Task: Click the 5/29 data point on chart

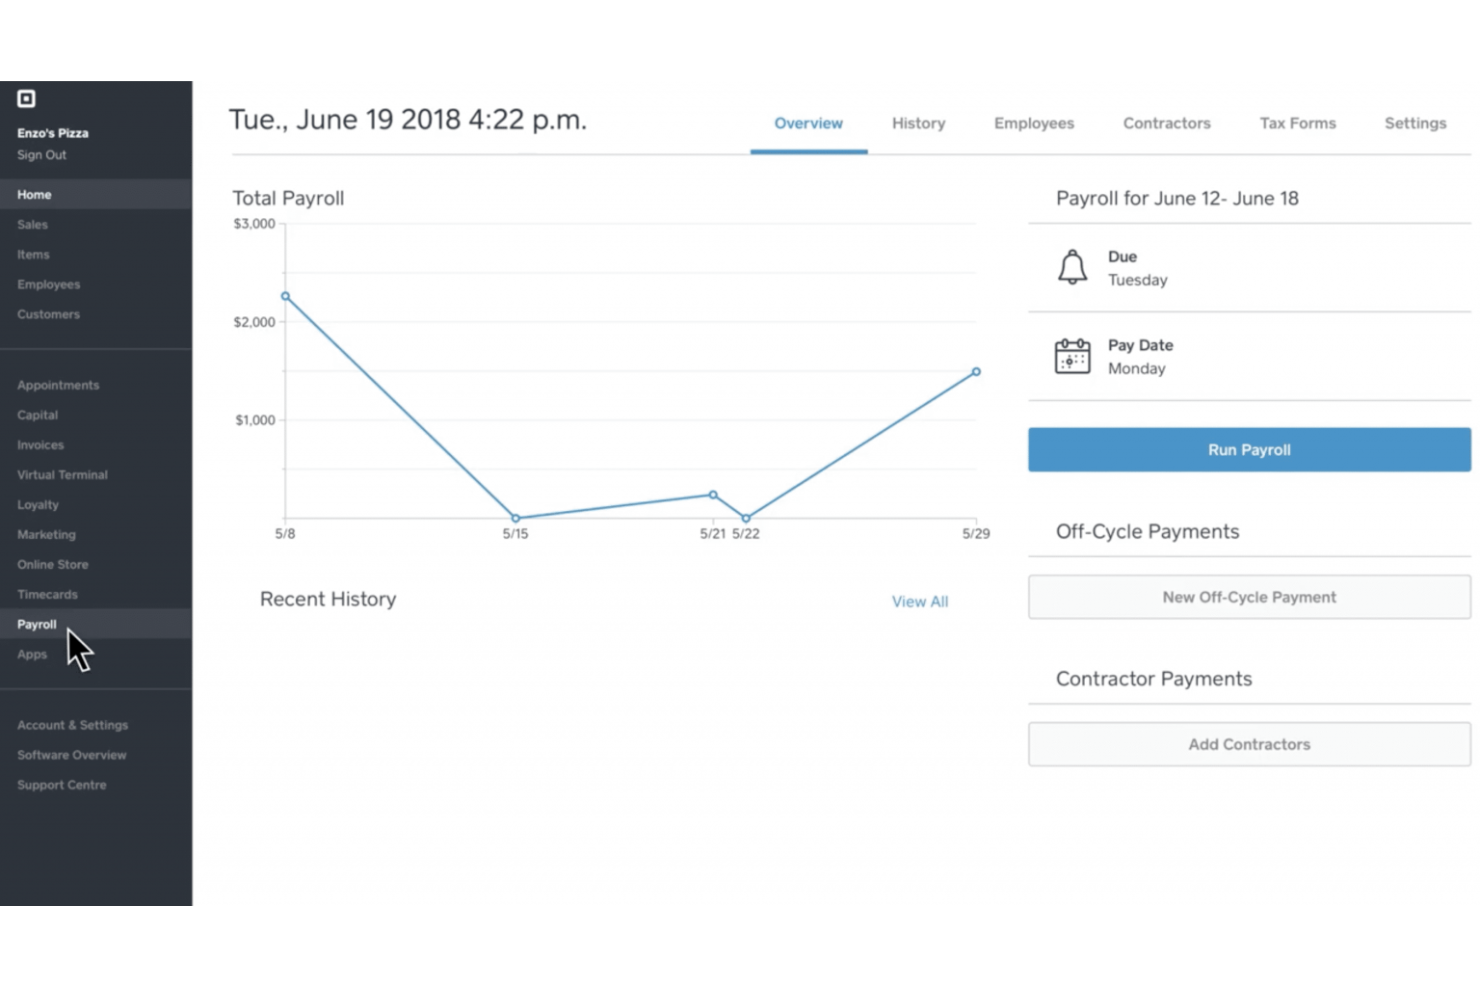Action: (x=976, y=372)
